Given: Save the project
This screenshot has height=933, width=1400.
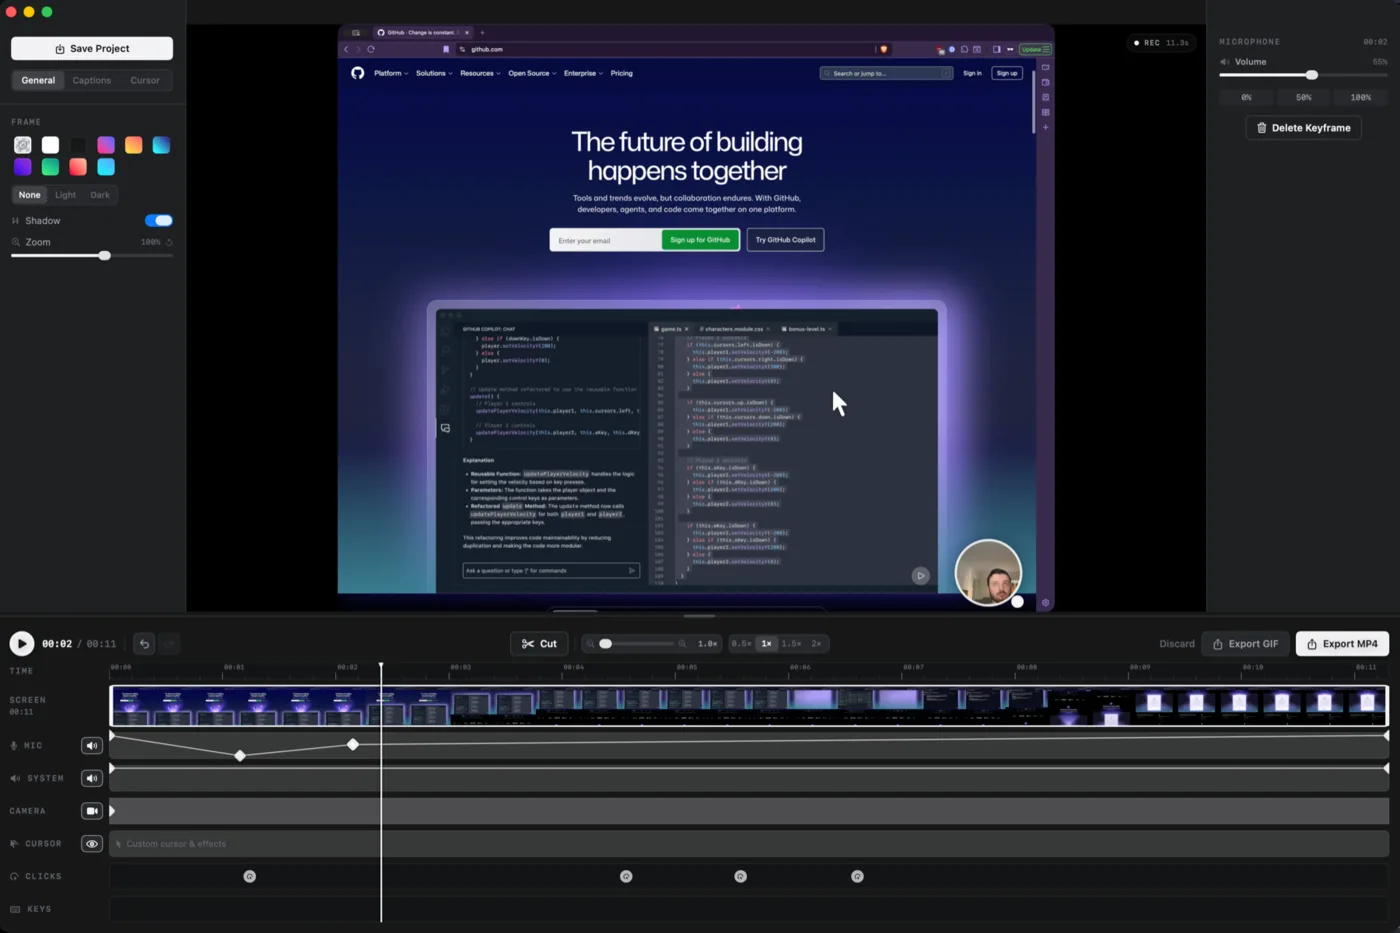Looking at the screenshot, I should click(x=92, y=48).
